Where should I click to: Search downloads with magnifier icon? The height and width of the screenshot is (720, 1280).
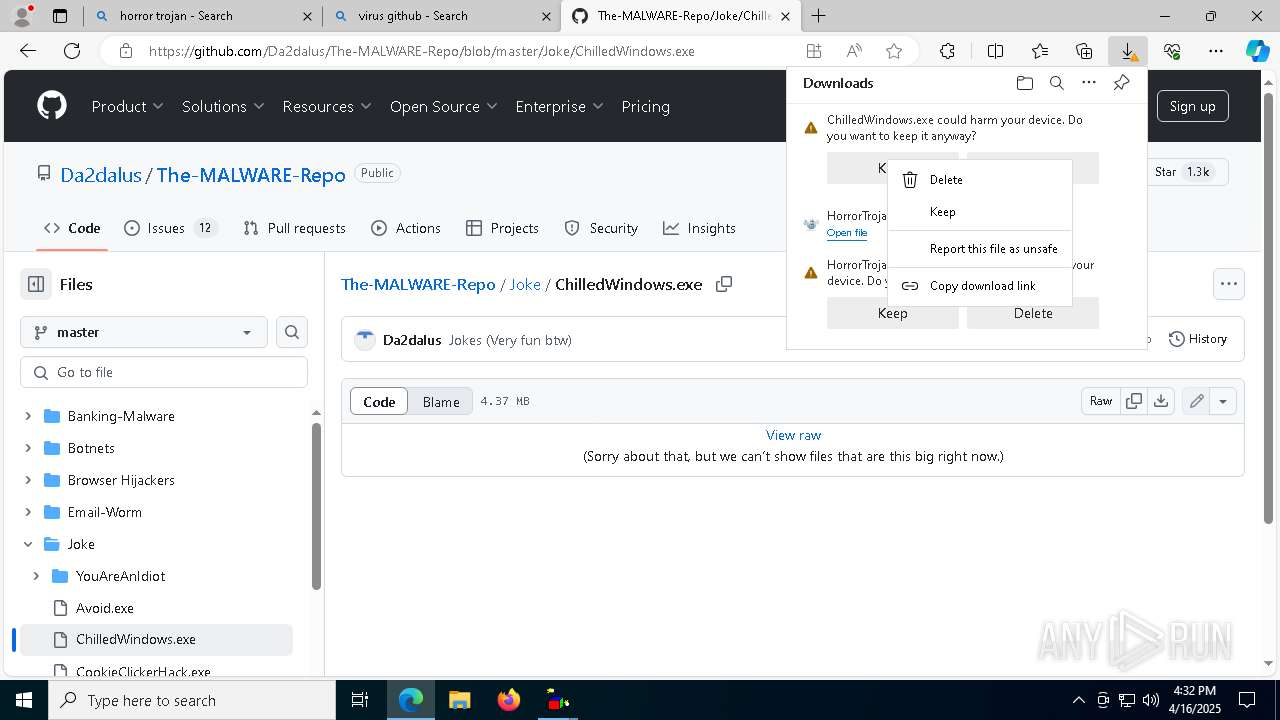point(1056,83)
